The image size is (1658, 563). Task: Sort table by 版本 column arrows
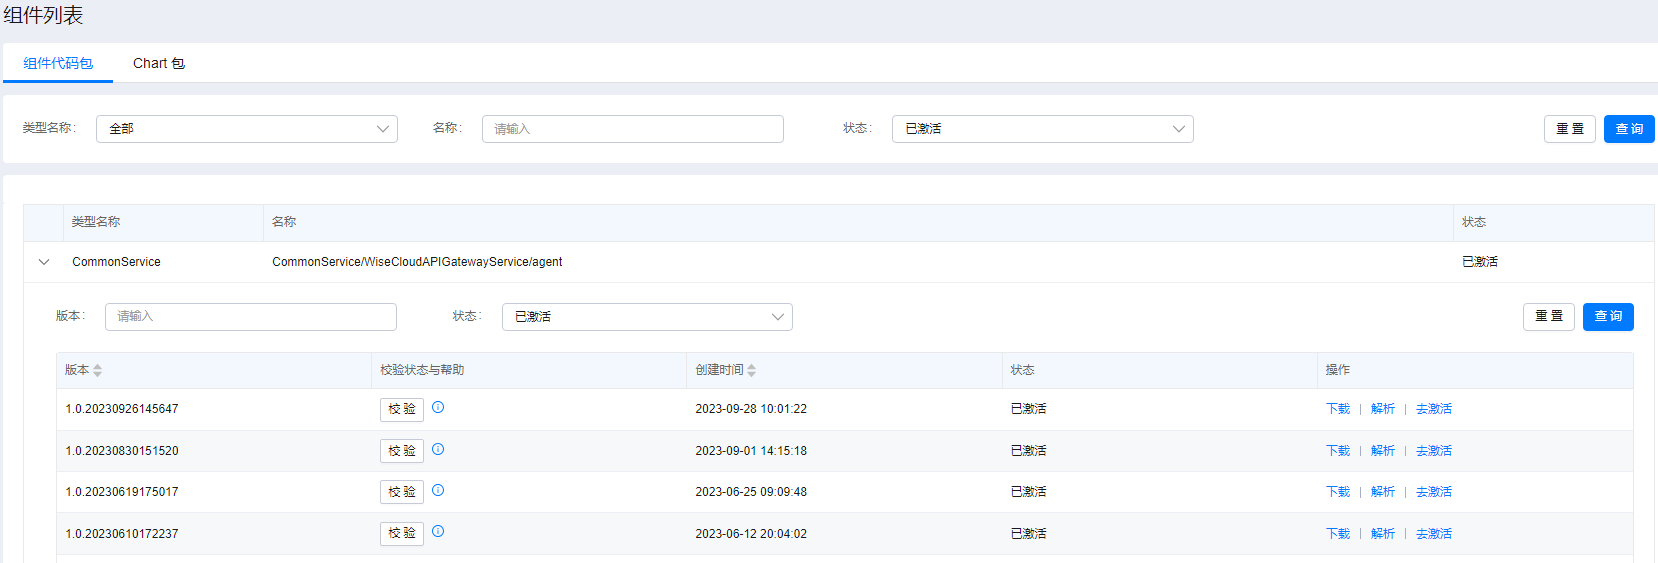(x=97, y=370)
